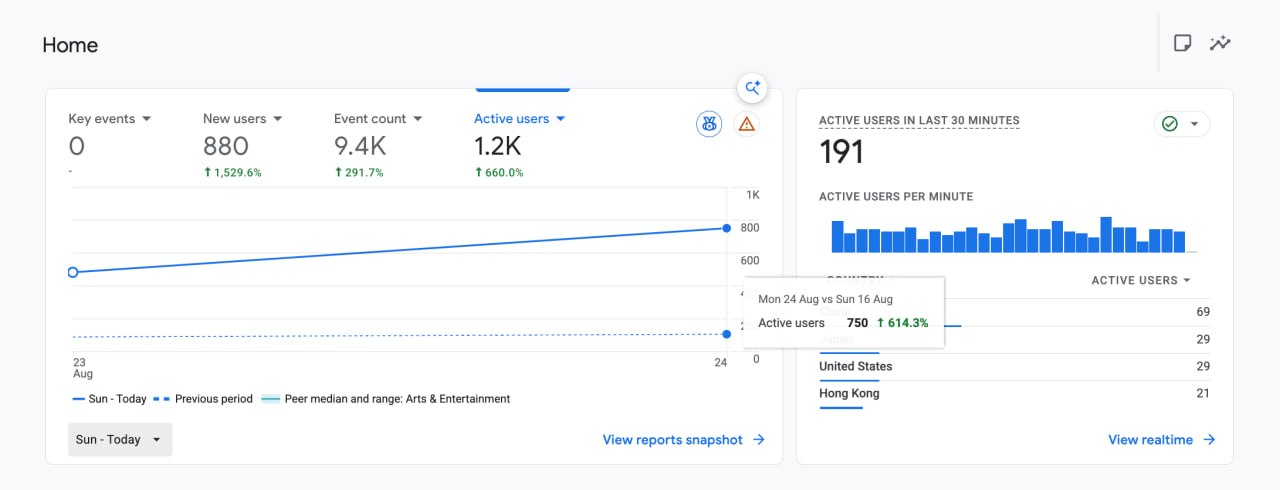Click the arrow next to View reports snapshot
Viewport: 1280px width, 490px height.
pos(759,440)
